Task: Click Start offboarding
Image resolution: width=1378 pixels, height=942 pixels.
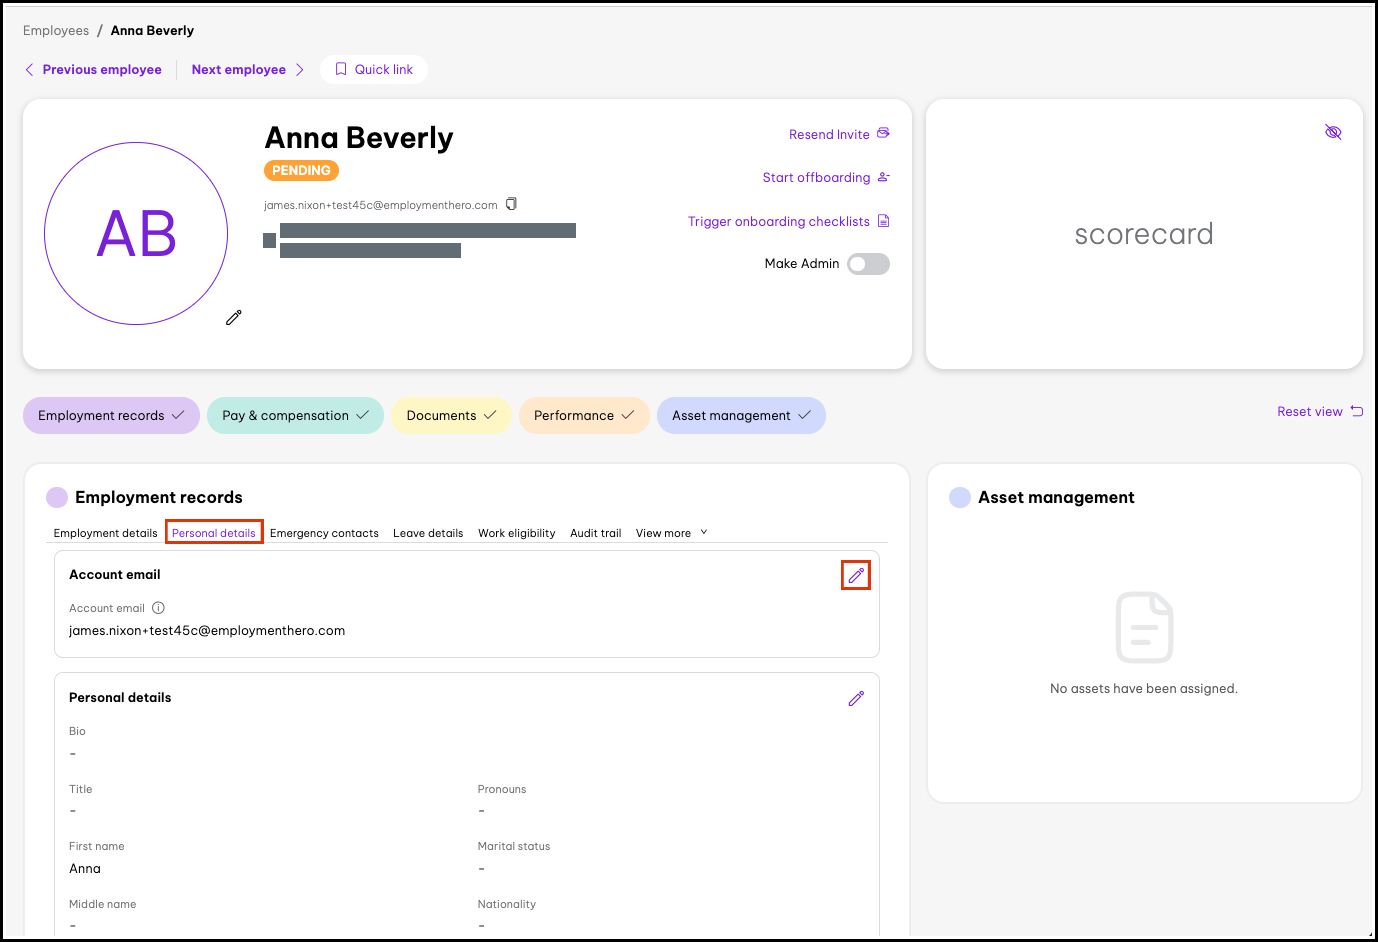Action: (816, 177)
